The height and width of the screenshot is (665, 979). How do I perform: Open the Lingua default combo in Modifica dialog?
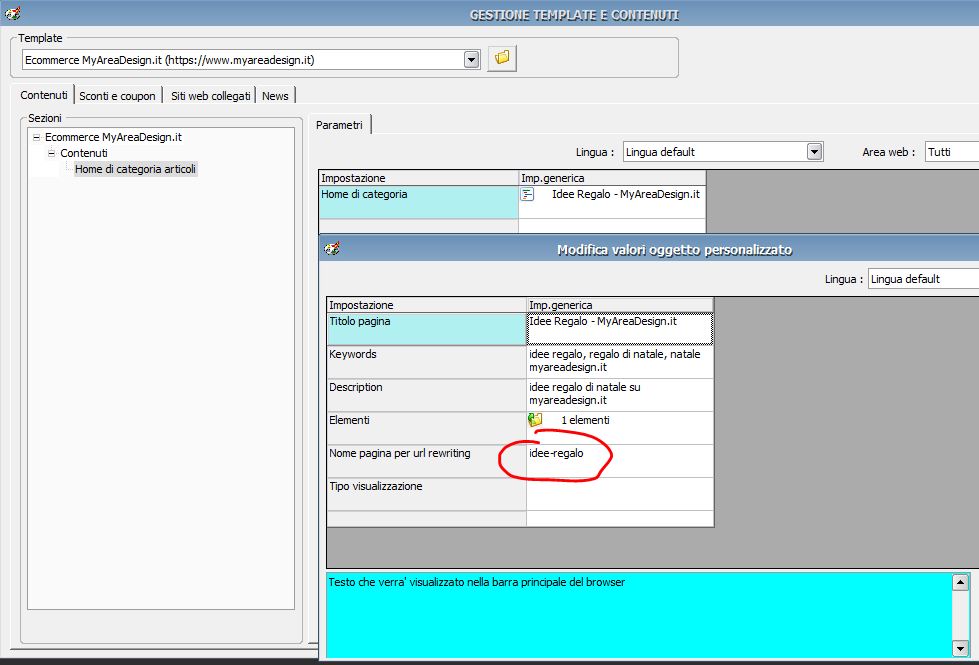pos(923,279)
